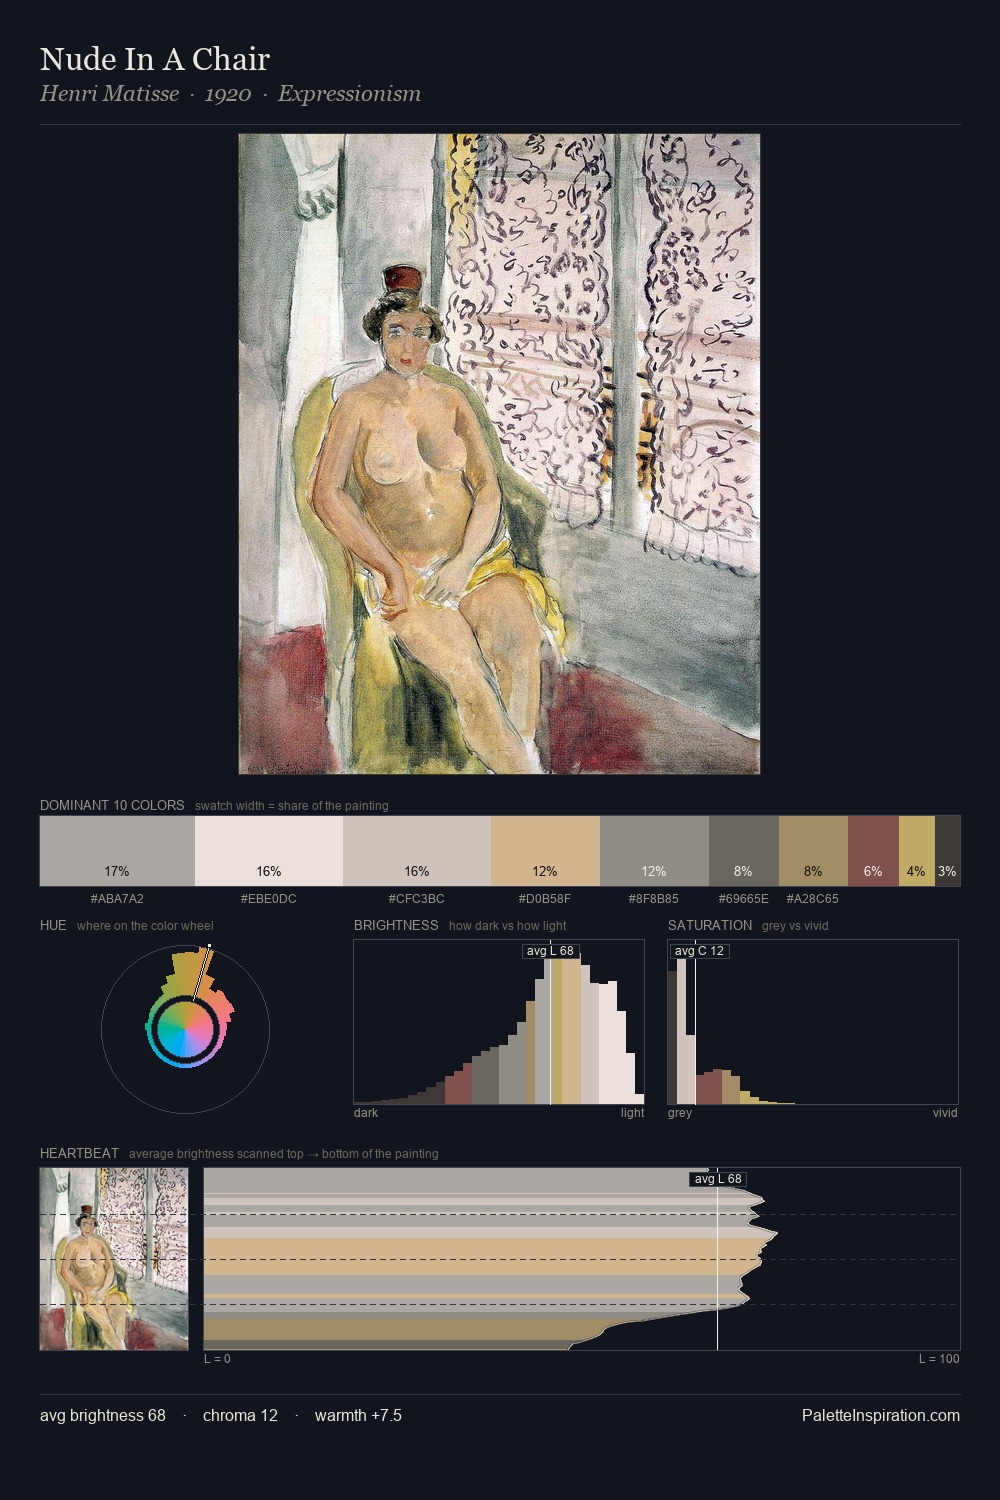The height and width of the screenshot is (1500, 1000).
Task: Click the small painting thumbnail in Heartbeat
Action: 114,1259
